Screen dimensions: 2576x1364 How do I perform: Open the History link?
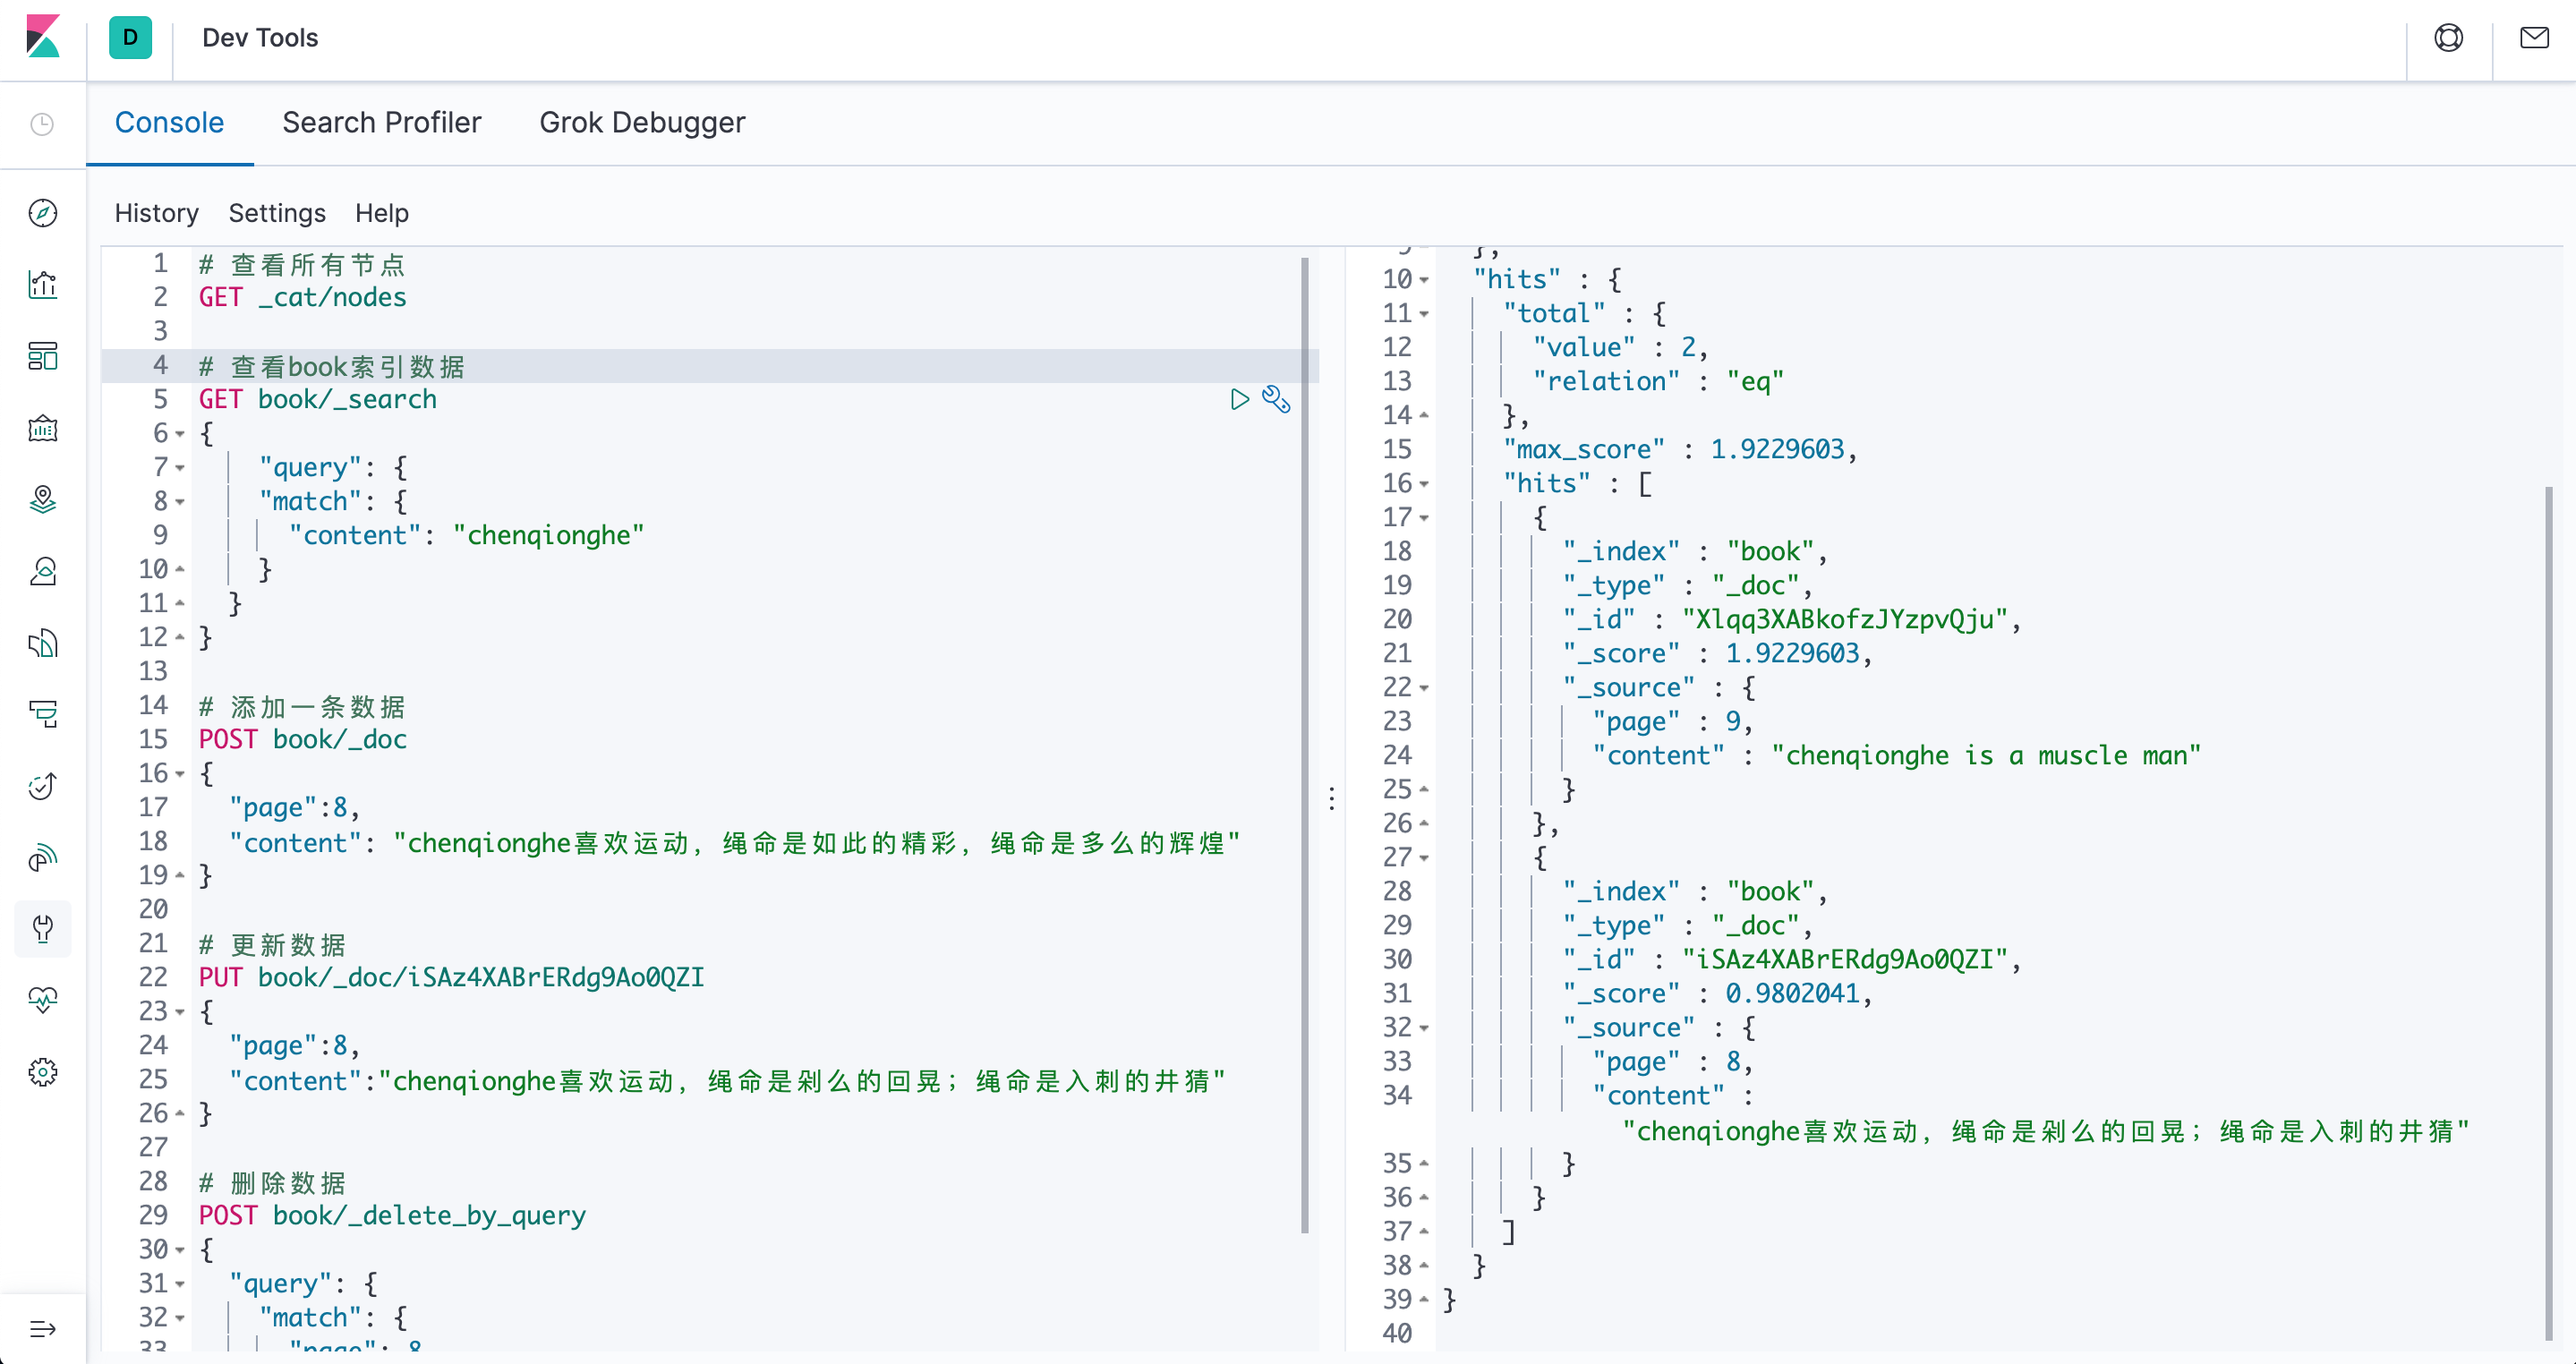pyautogui.click(x=156, y=213)
